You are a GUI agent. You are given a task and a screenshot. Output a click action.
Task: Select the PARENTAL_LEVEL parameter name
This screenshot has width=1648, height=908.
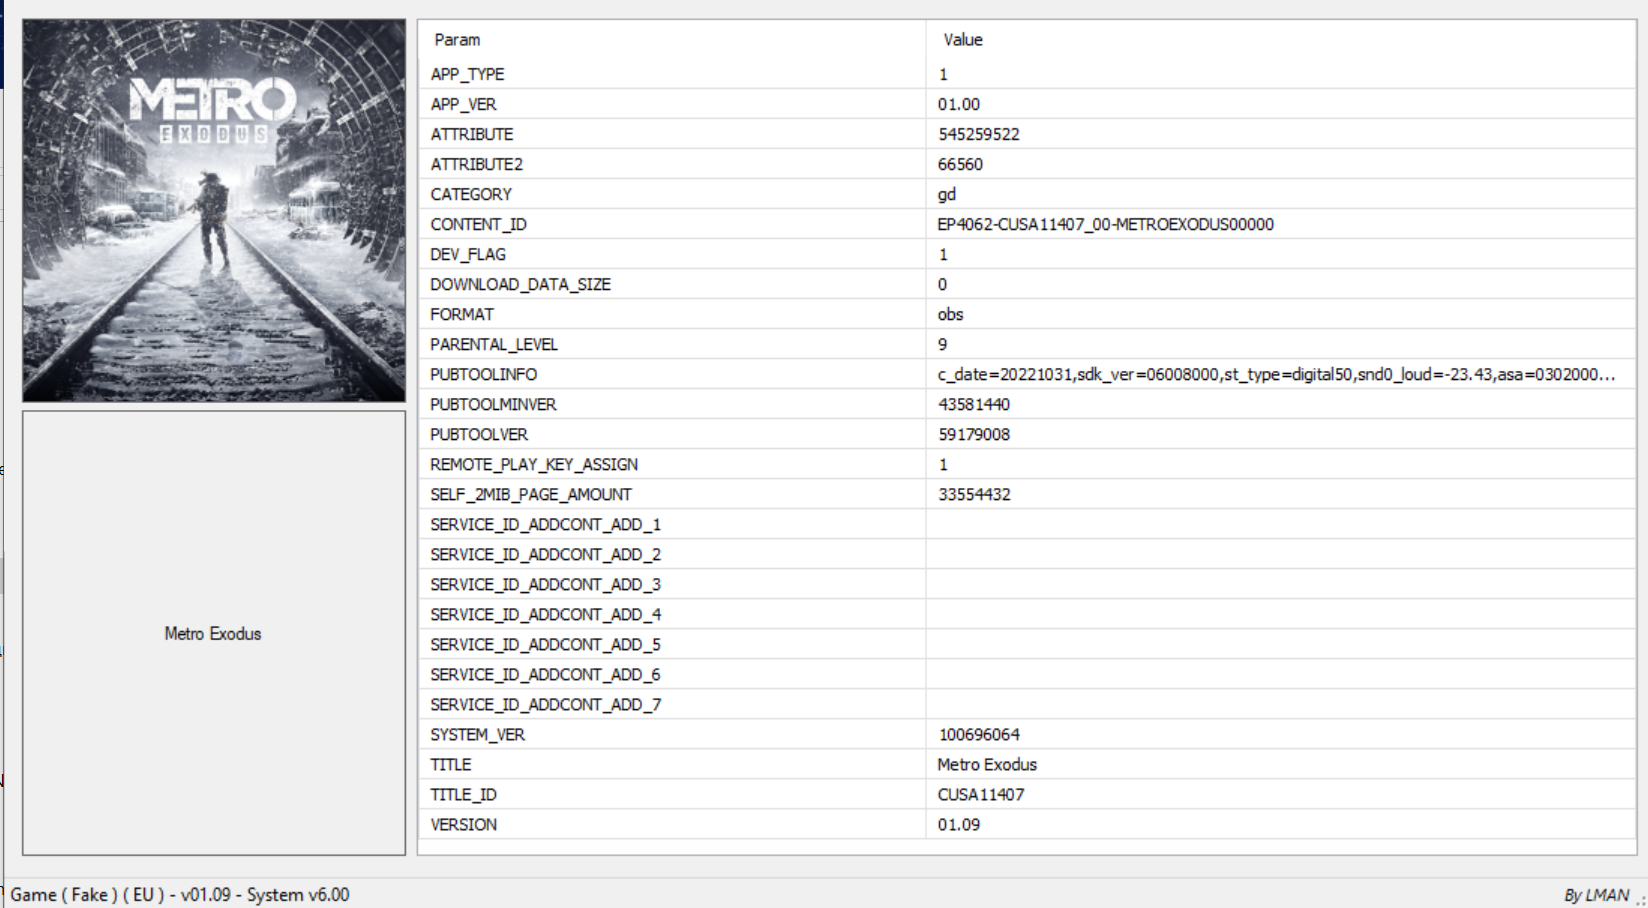point(494,344)
